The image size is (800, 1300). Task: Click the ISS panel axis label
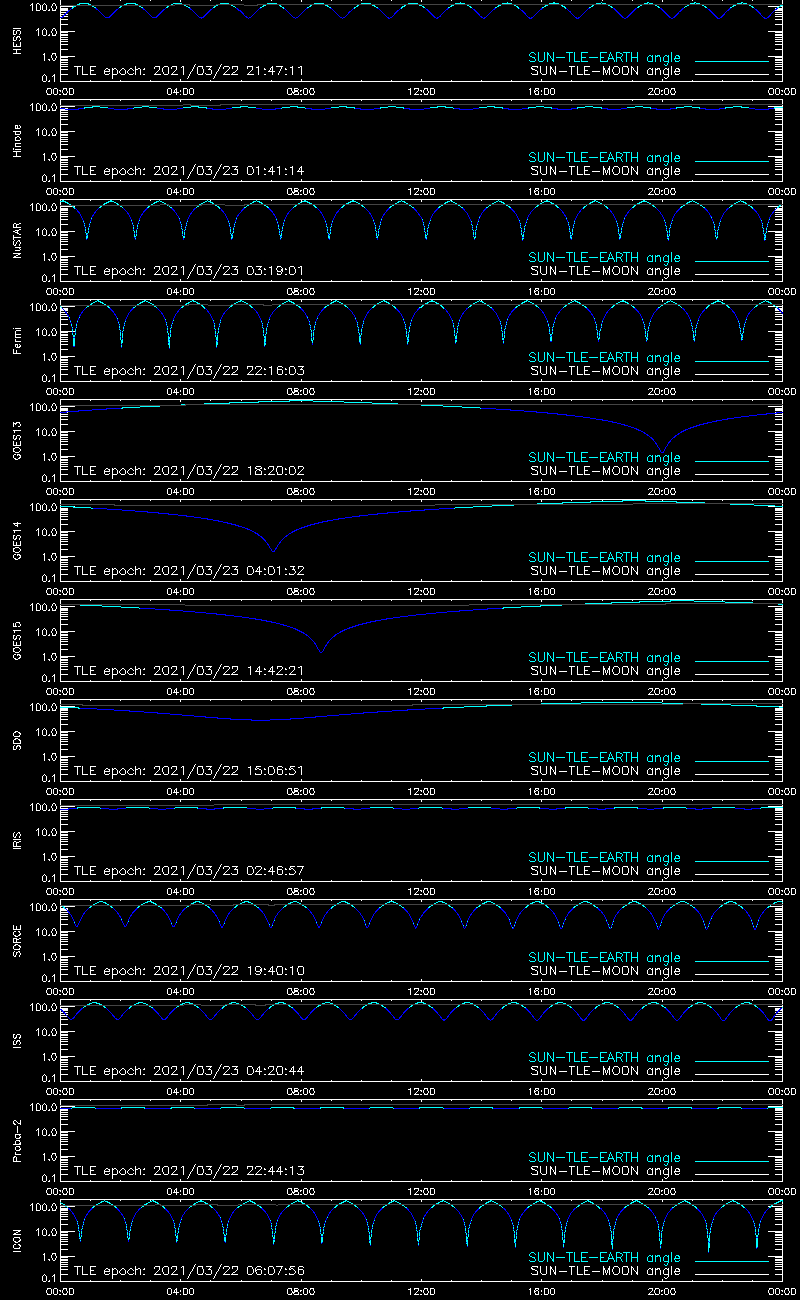pyautogui.click(x=18, y=1041)
